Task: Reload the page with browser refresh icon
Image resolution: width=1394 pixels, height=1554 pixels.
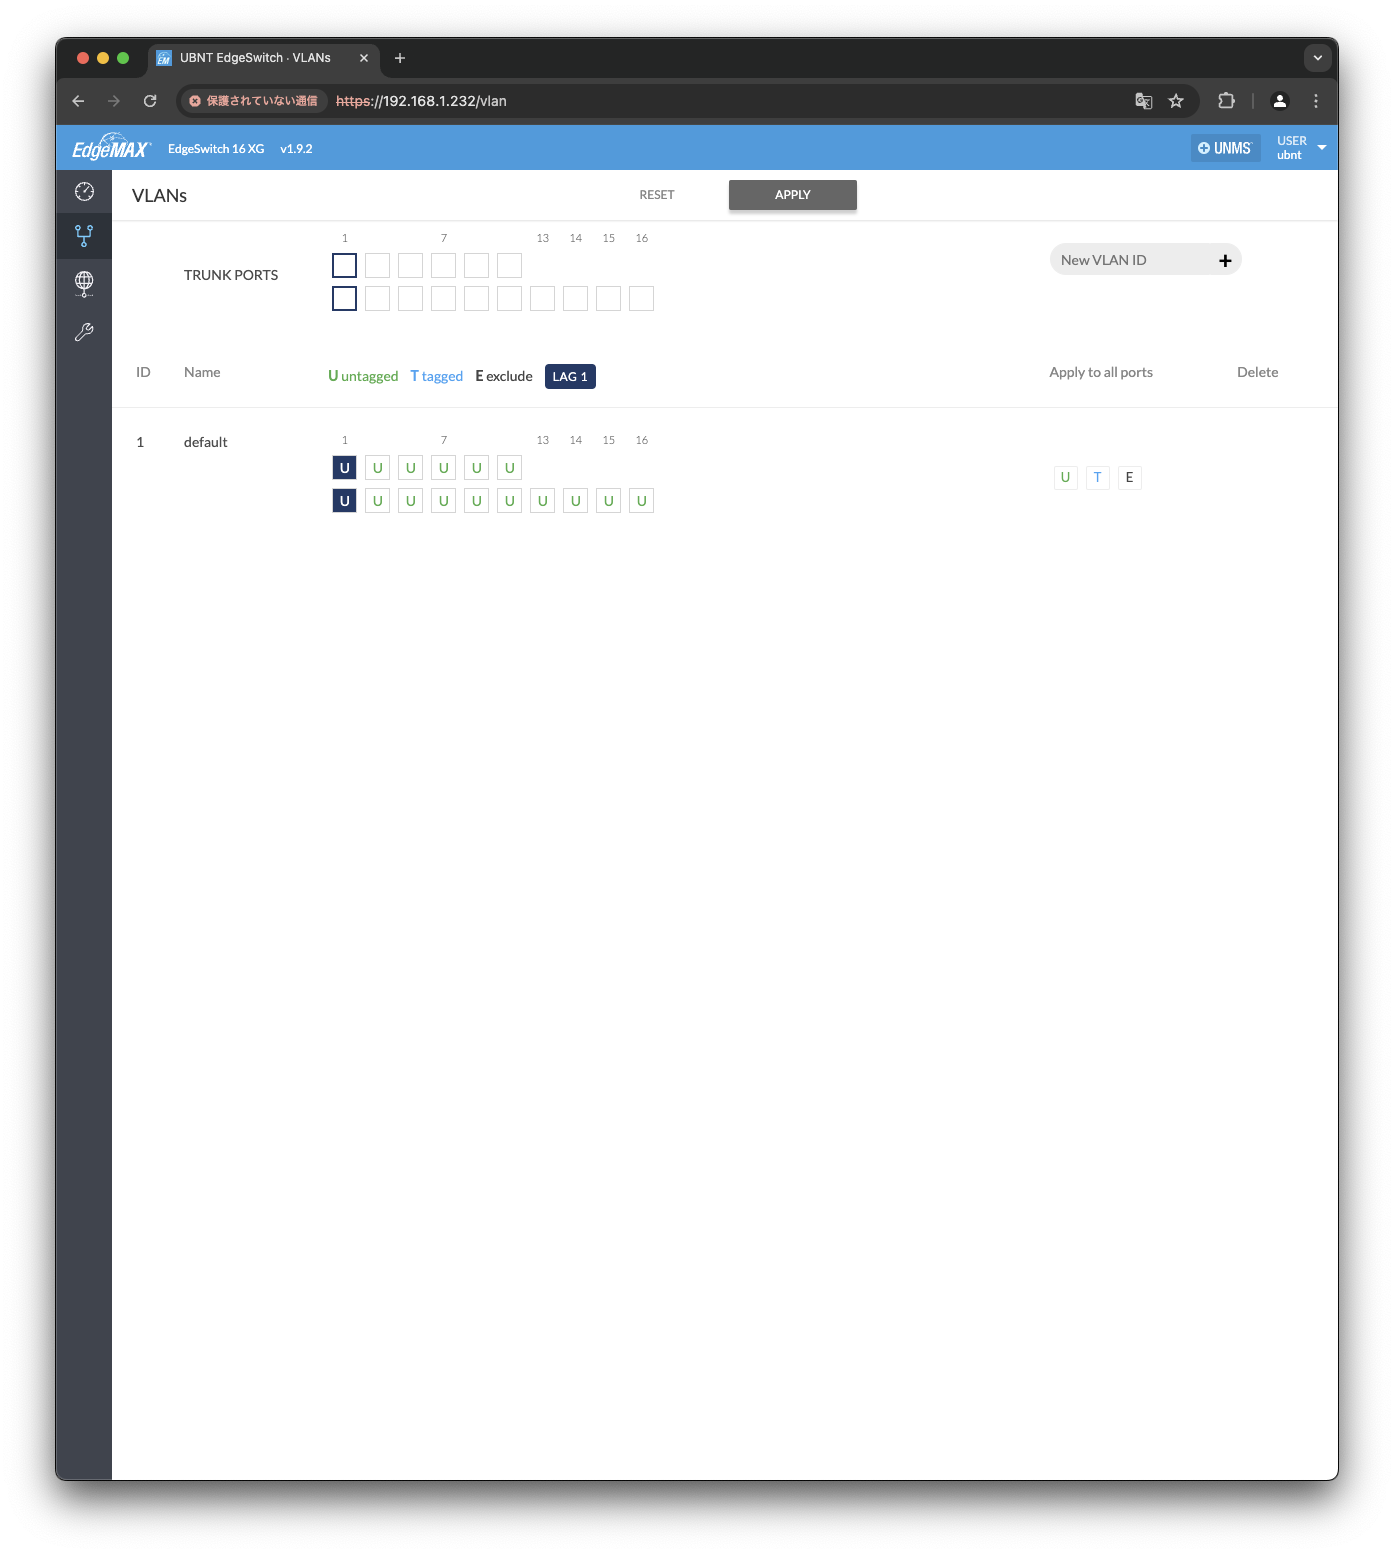Action: pyautogui.click(x=150, y=101)
